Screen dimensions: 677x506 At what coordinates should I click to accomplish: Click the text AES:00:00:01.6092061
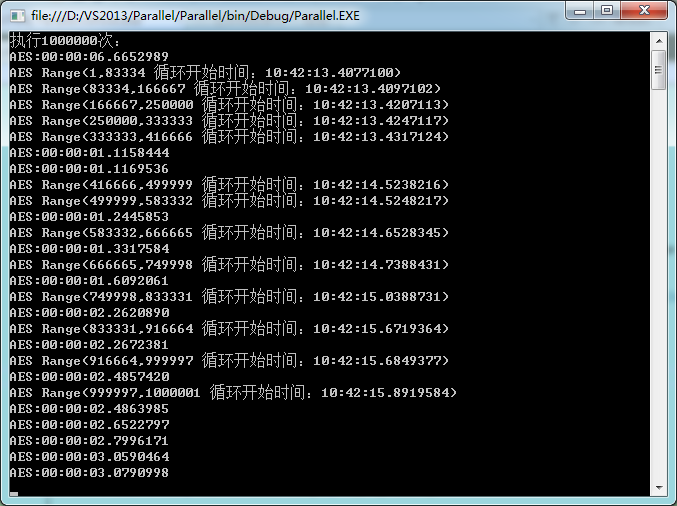89,281
